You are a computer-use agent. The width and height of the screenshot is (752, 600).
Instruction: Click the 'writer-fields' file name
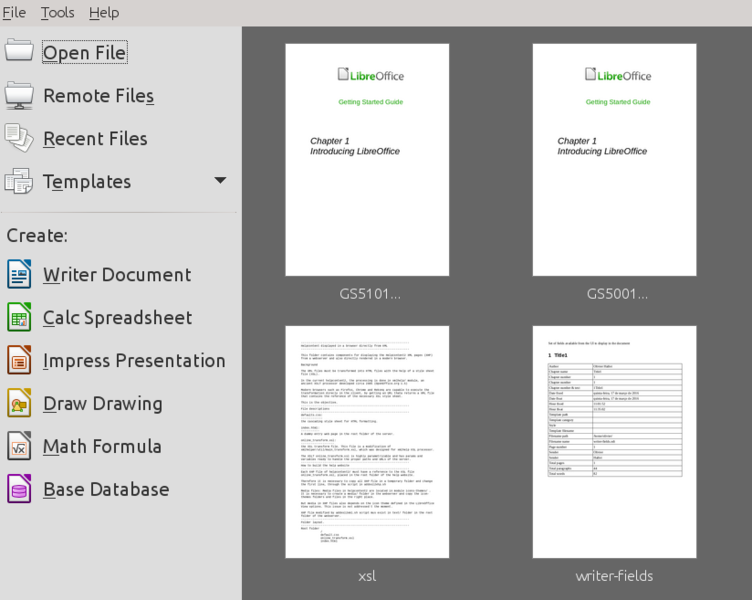click(x=614, y=576)
